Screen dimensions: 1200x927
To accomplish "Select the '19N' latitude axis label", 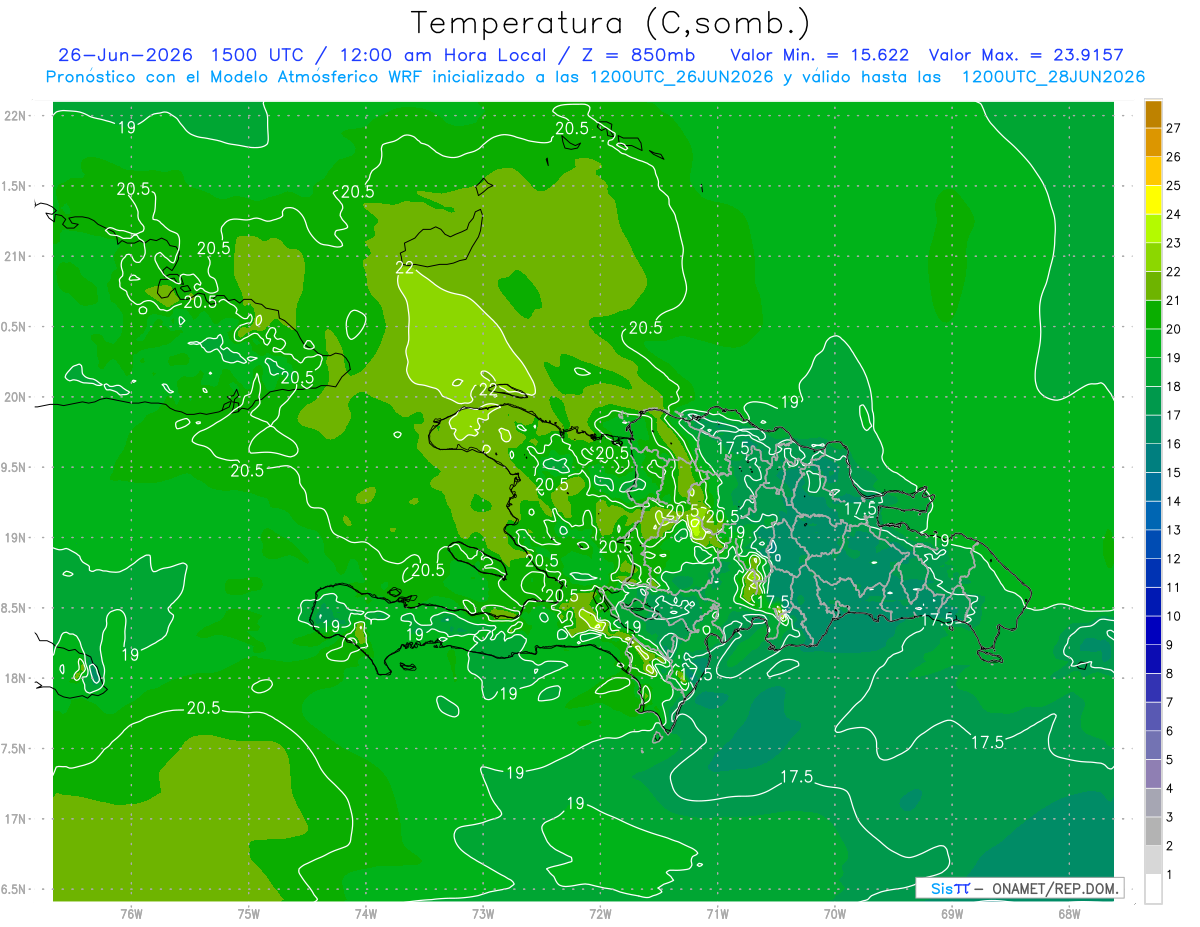I will (x=16, y=538).
